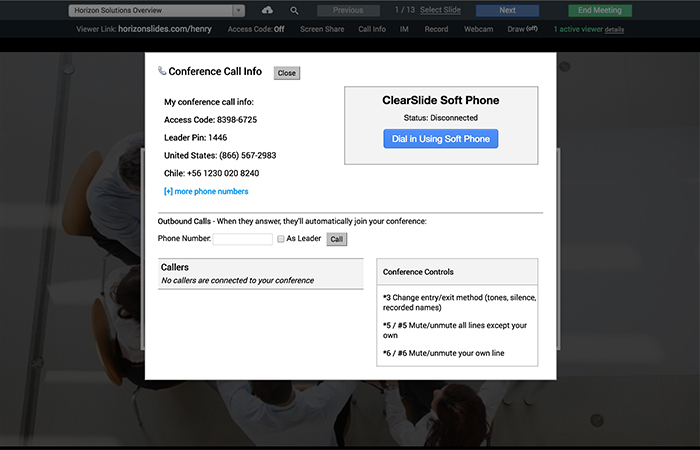Click Dial in Using Soft Phone
This screenshot has height=450, width=700.
click(441, 139)
